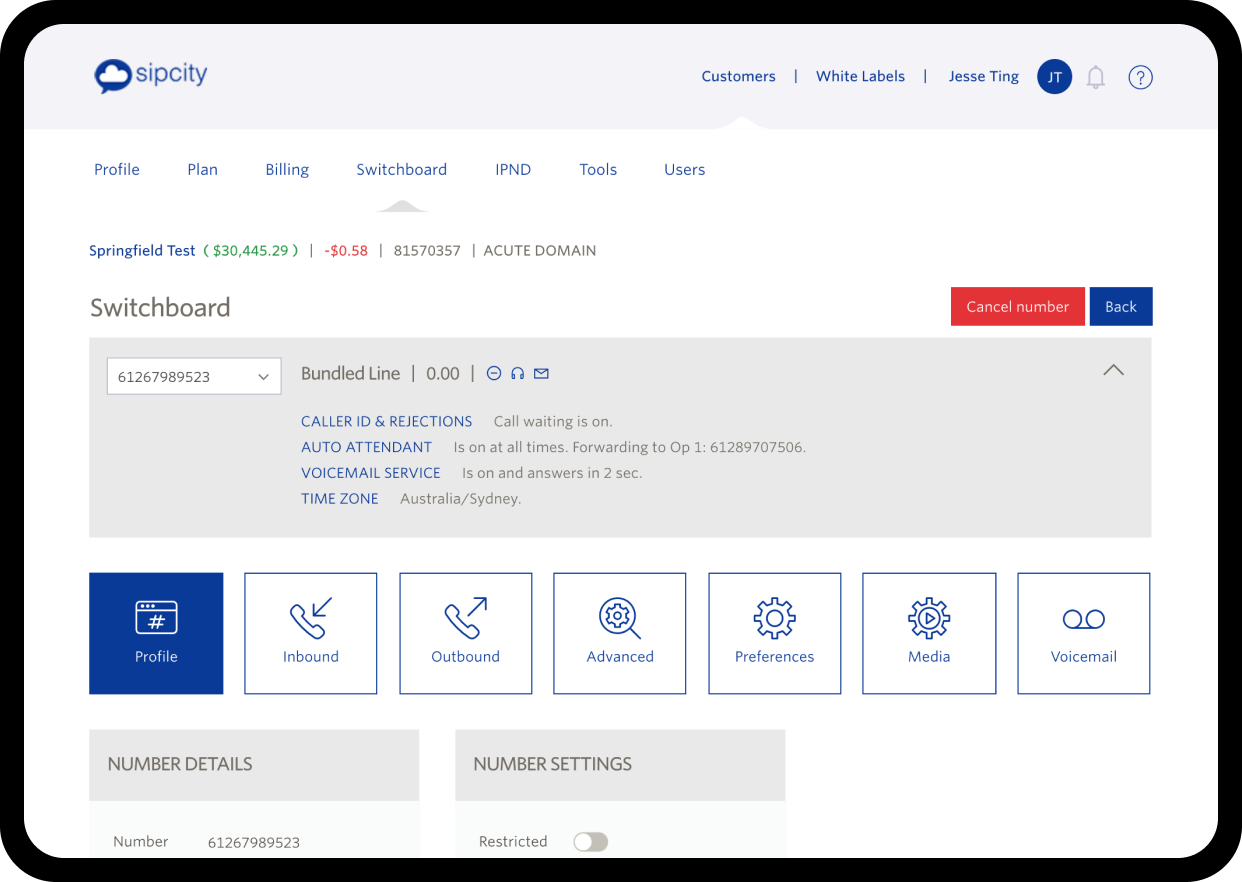Collapse the Bundled Line summary panel
This screenshot has width=1242, height=882.
point(1113,370)
